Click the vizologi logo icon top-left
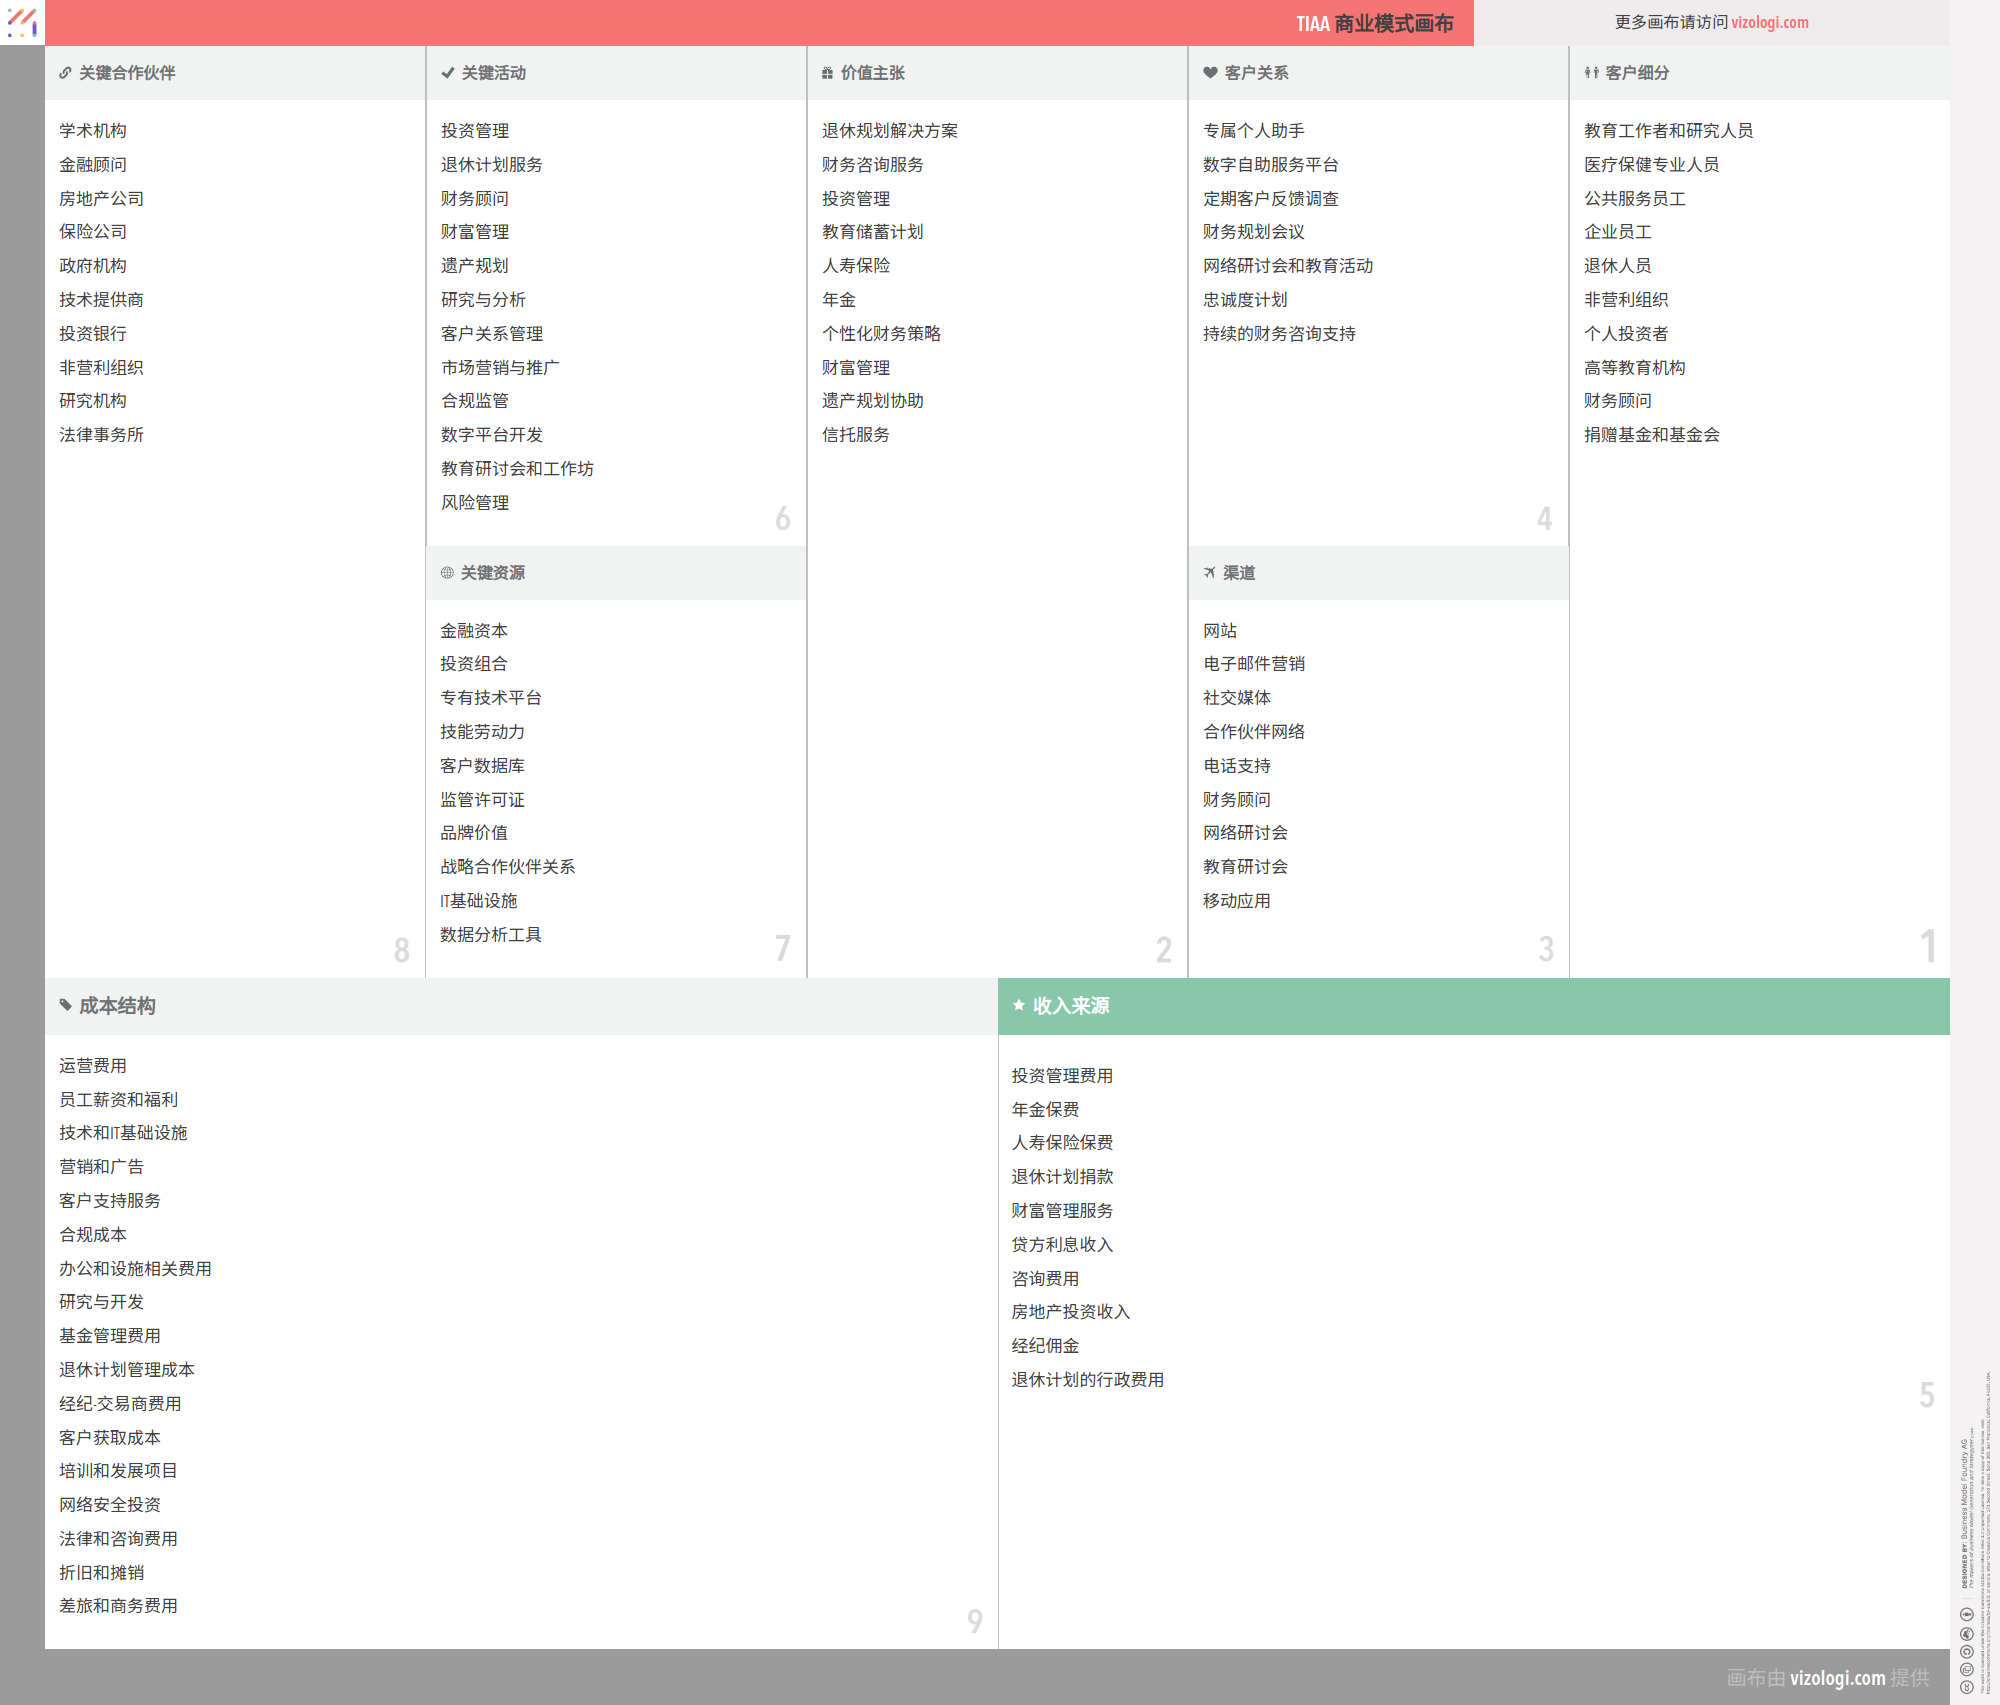 coord(22,22)
